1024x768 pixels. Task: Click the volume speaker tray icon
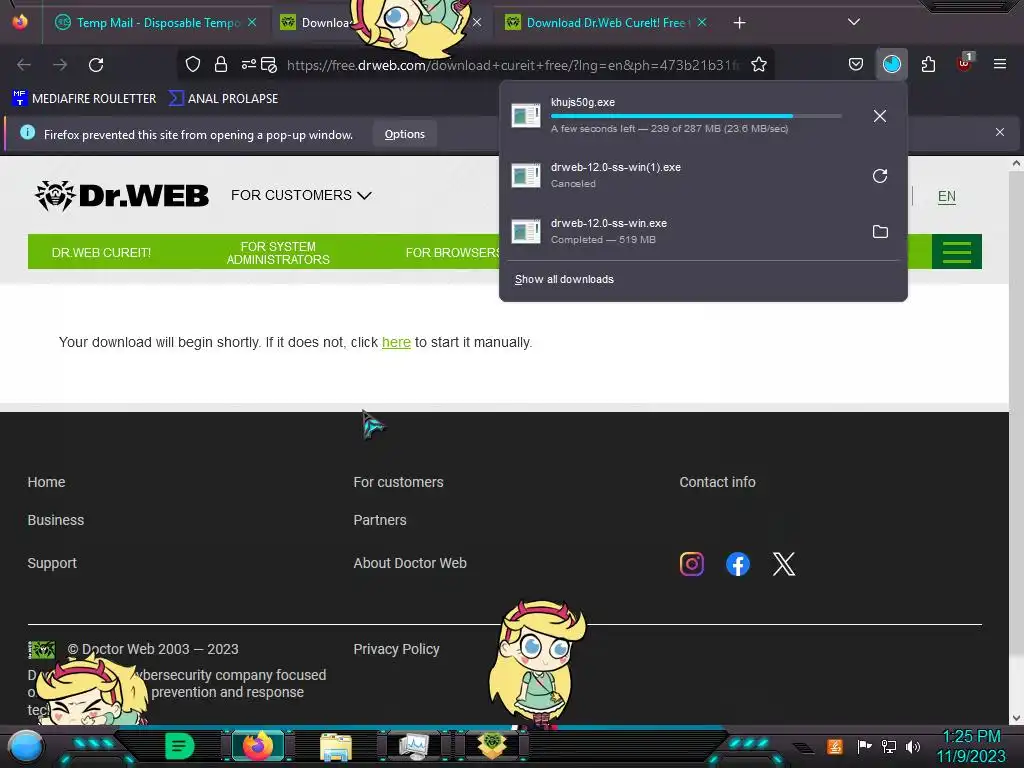pos(913,746)
